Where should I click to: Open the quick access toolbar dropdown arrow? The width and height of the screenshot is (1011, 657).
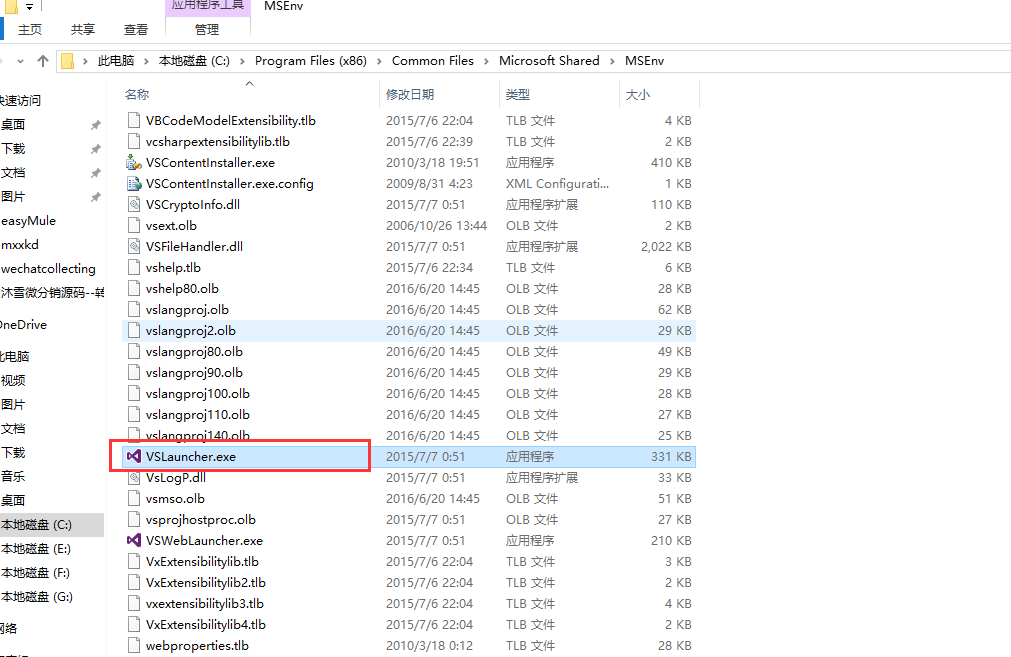29,6
